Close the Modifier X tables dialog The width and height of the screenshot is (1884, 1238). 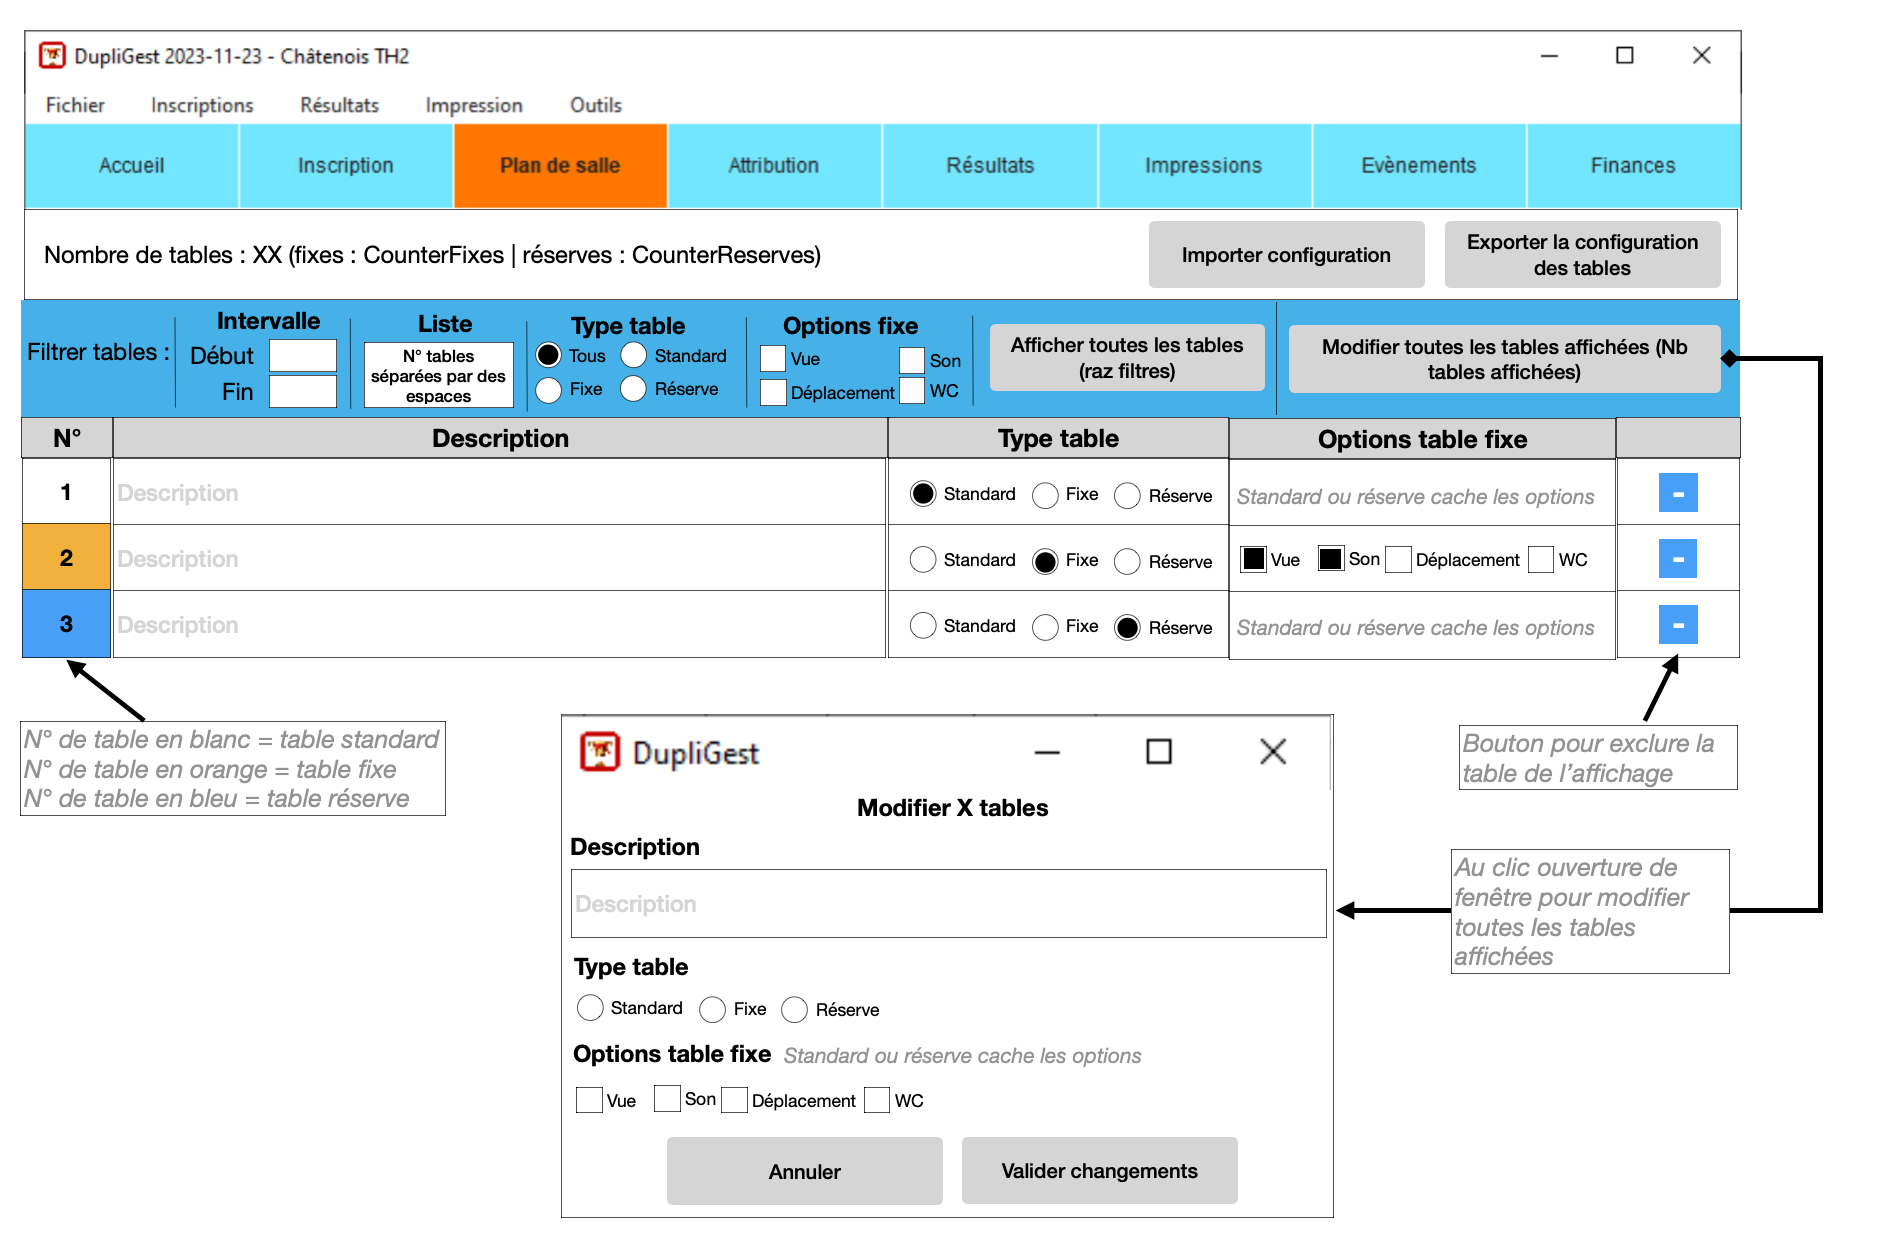1272,752
